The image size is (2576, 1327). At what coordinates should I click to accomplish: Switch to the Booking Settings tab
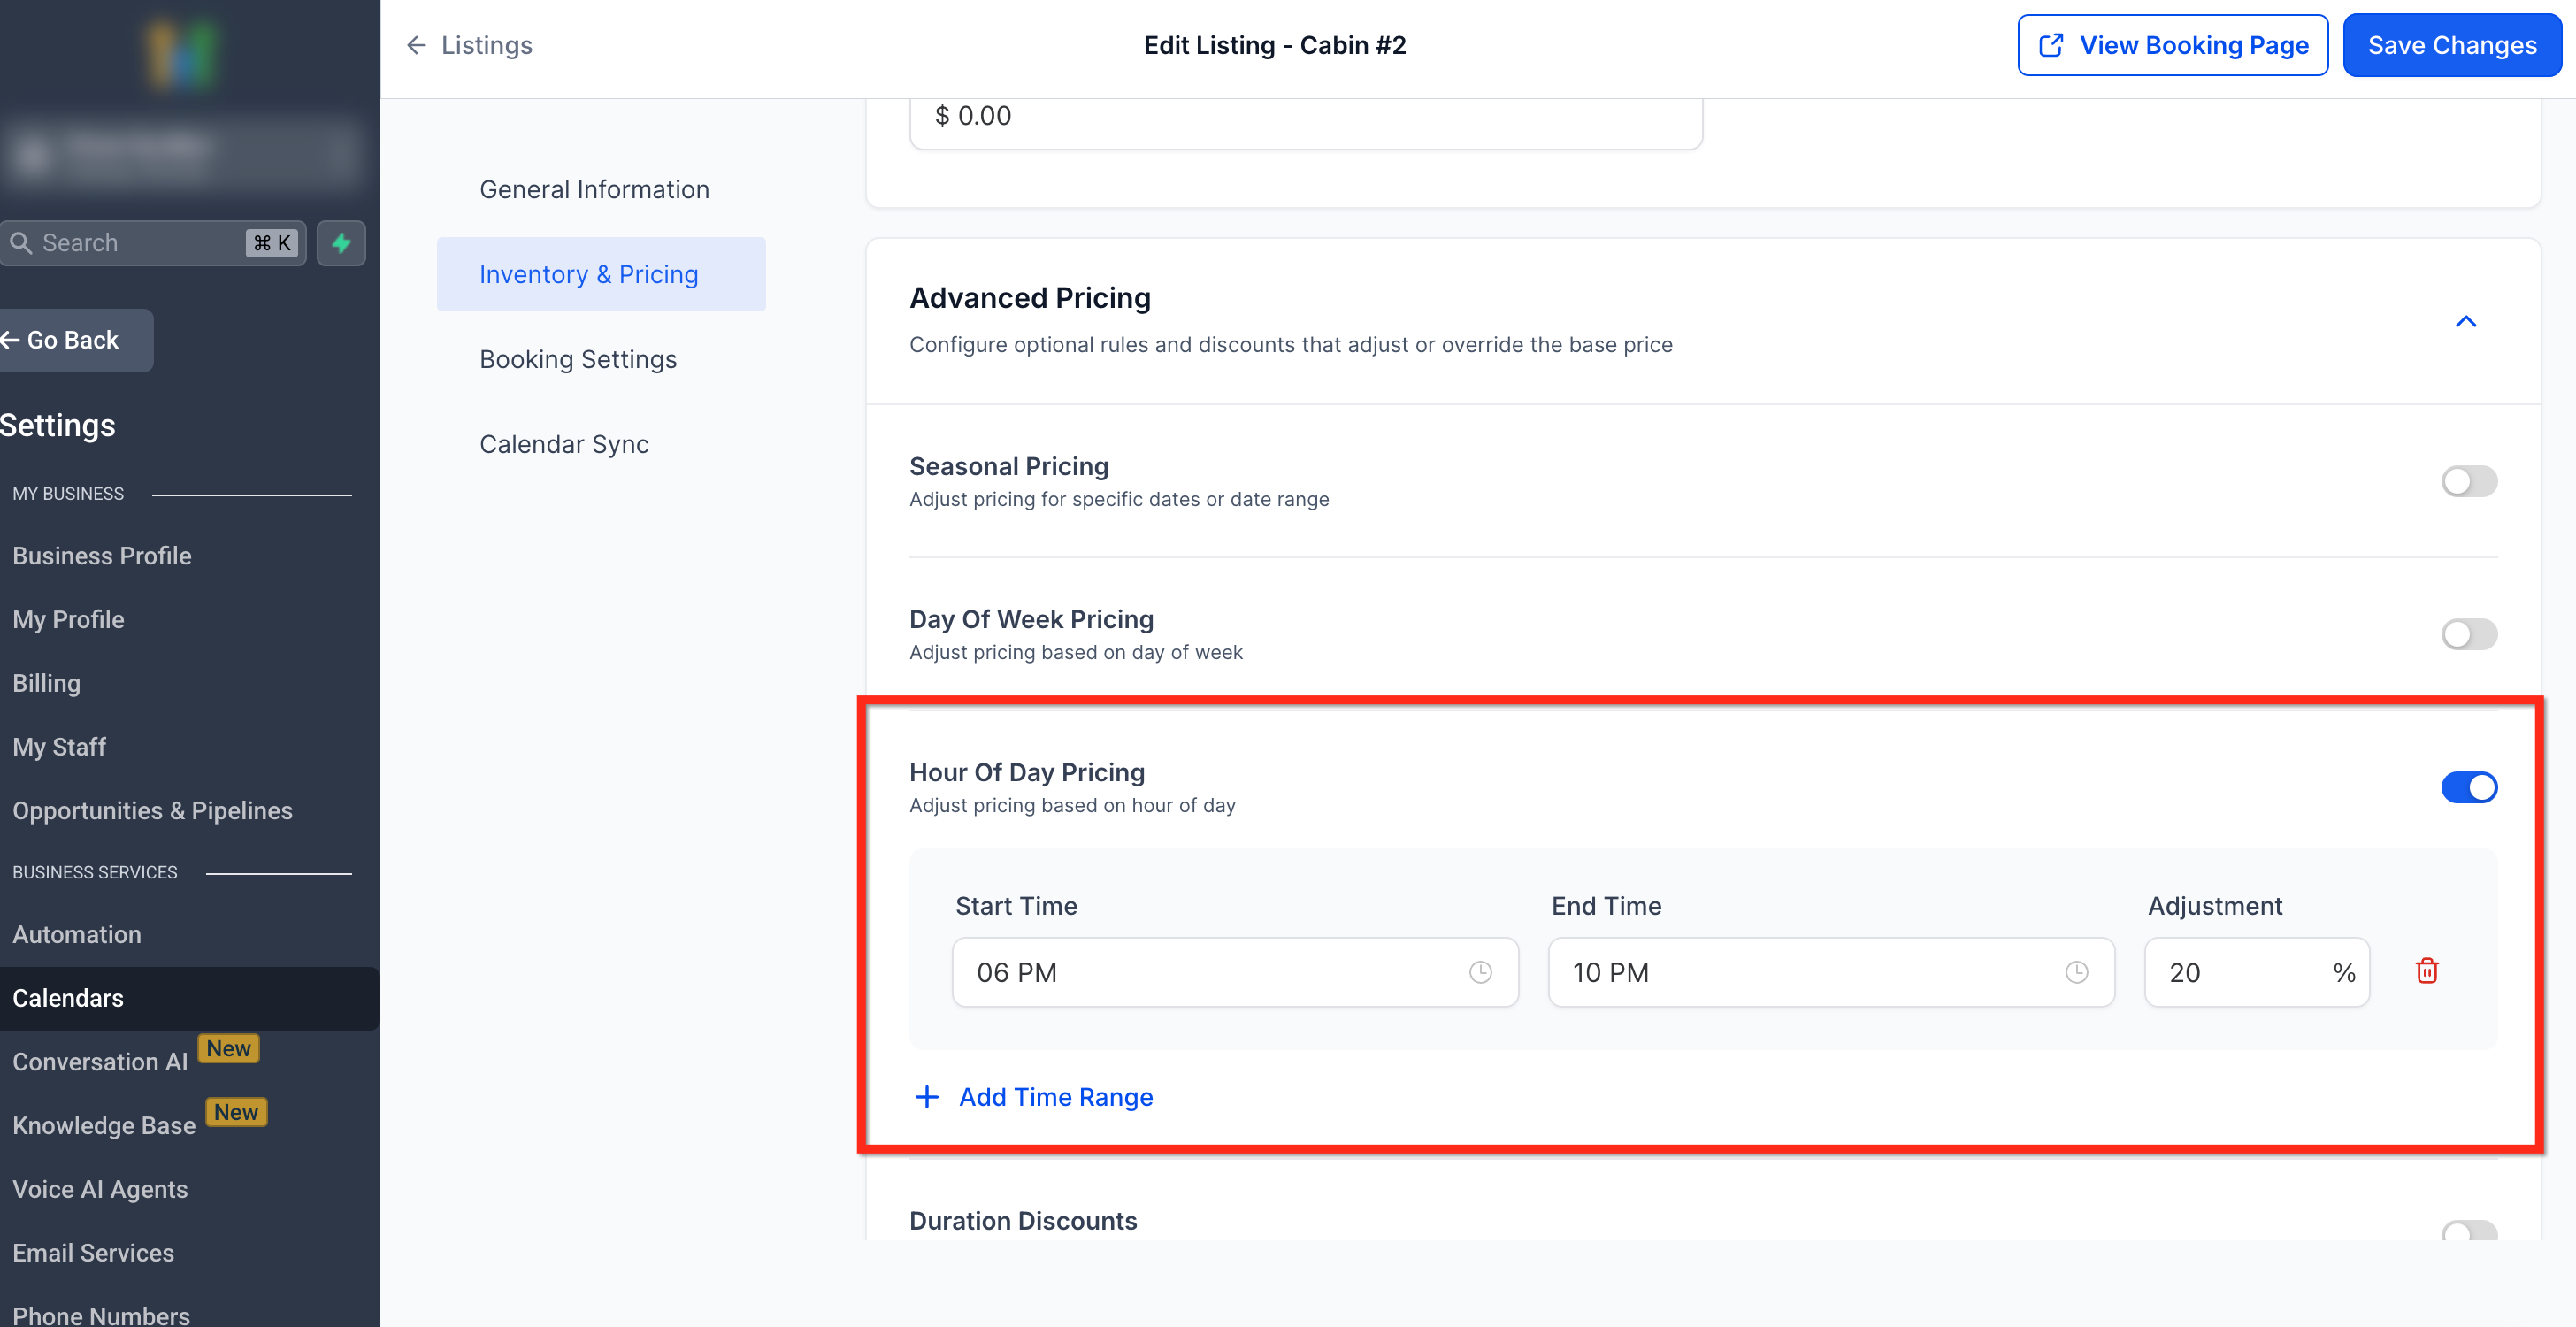tap(578, 359)
